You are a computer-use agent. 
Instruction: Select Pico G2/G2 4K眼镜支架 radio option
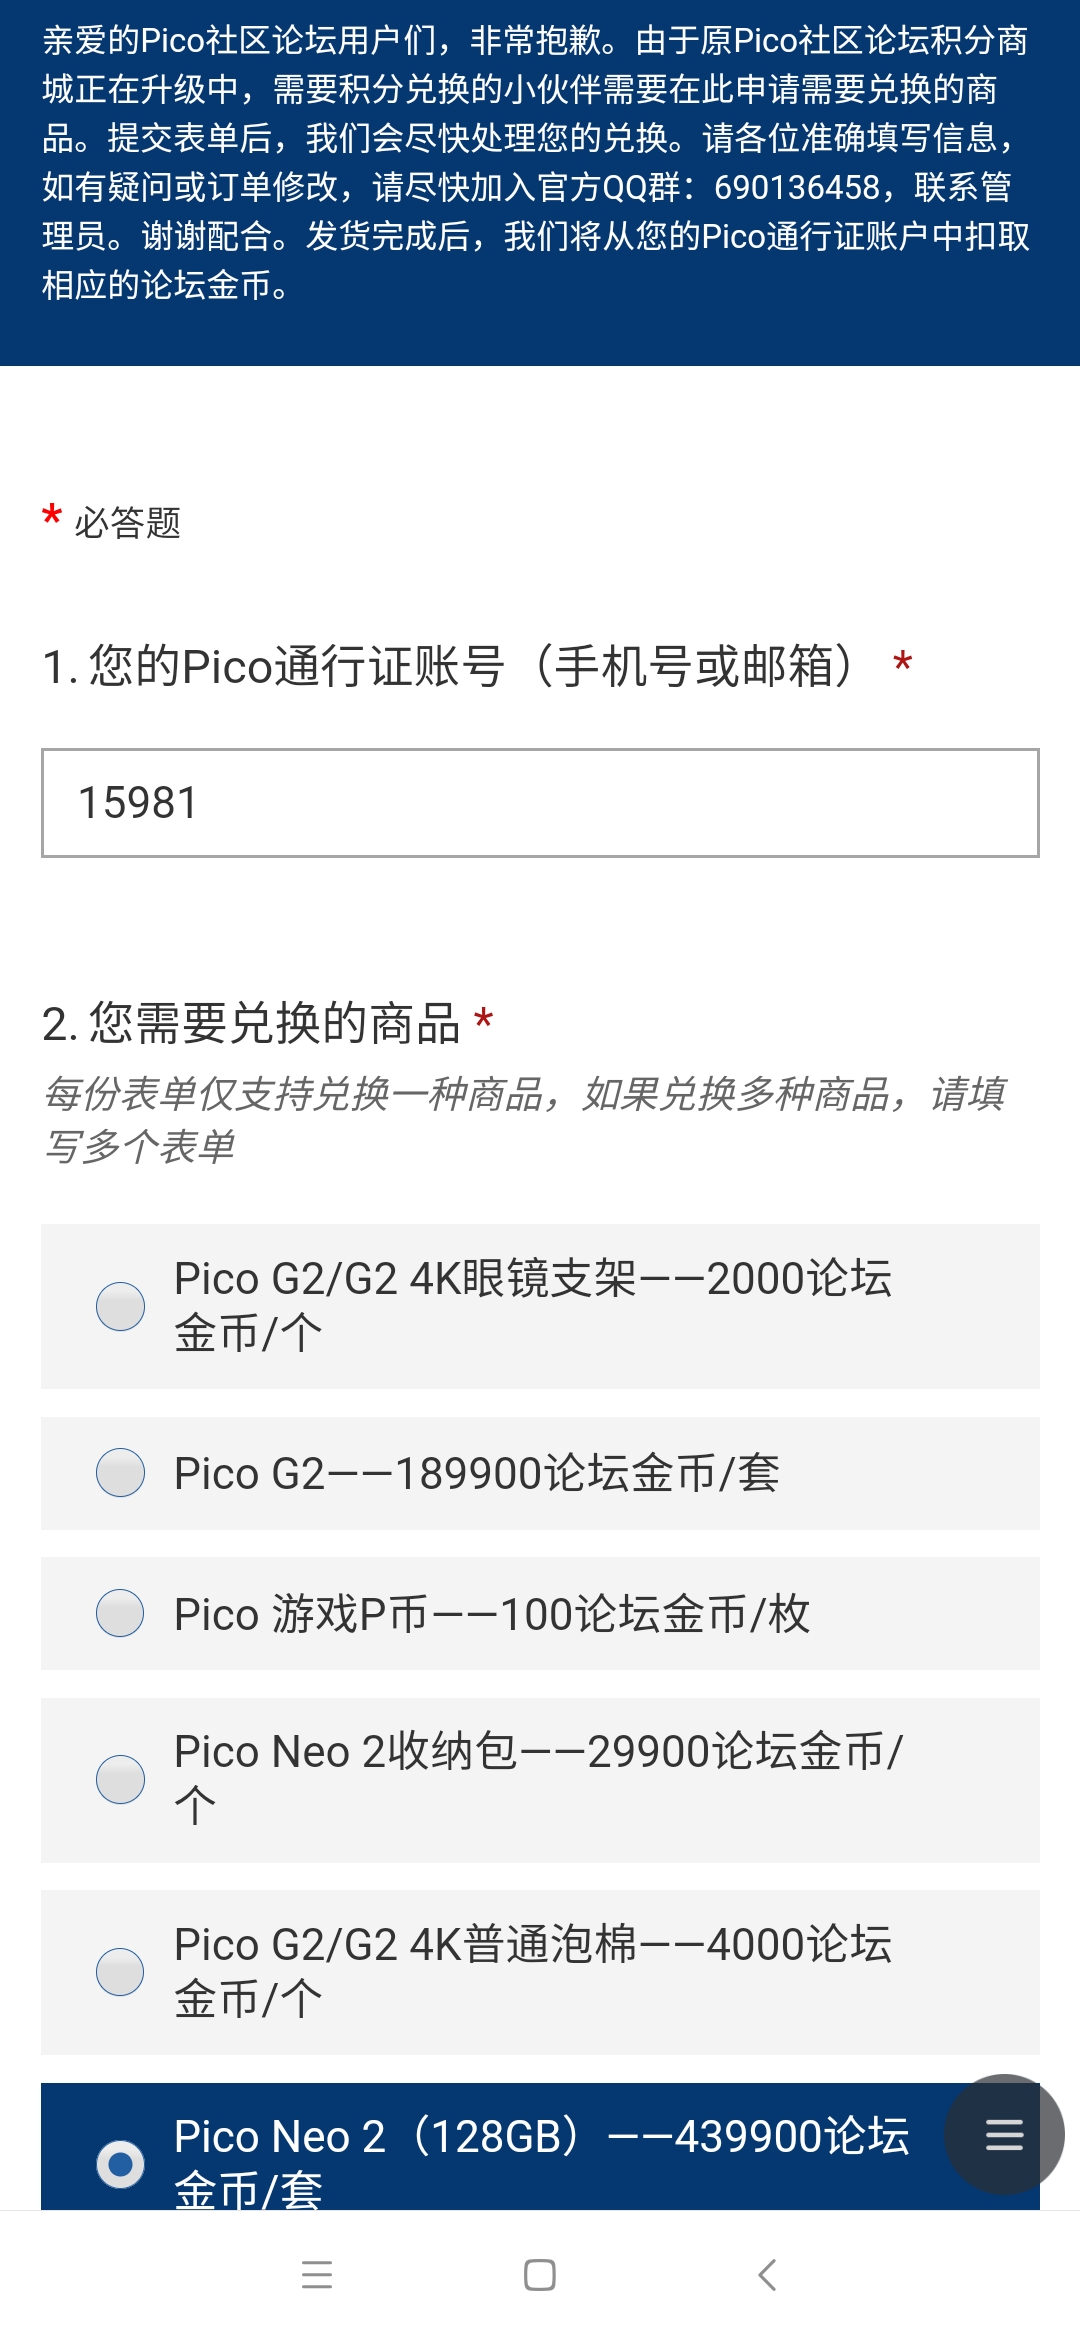pos(120,1306)
